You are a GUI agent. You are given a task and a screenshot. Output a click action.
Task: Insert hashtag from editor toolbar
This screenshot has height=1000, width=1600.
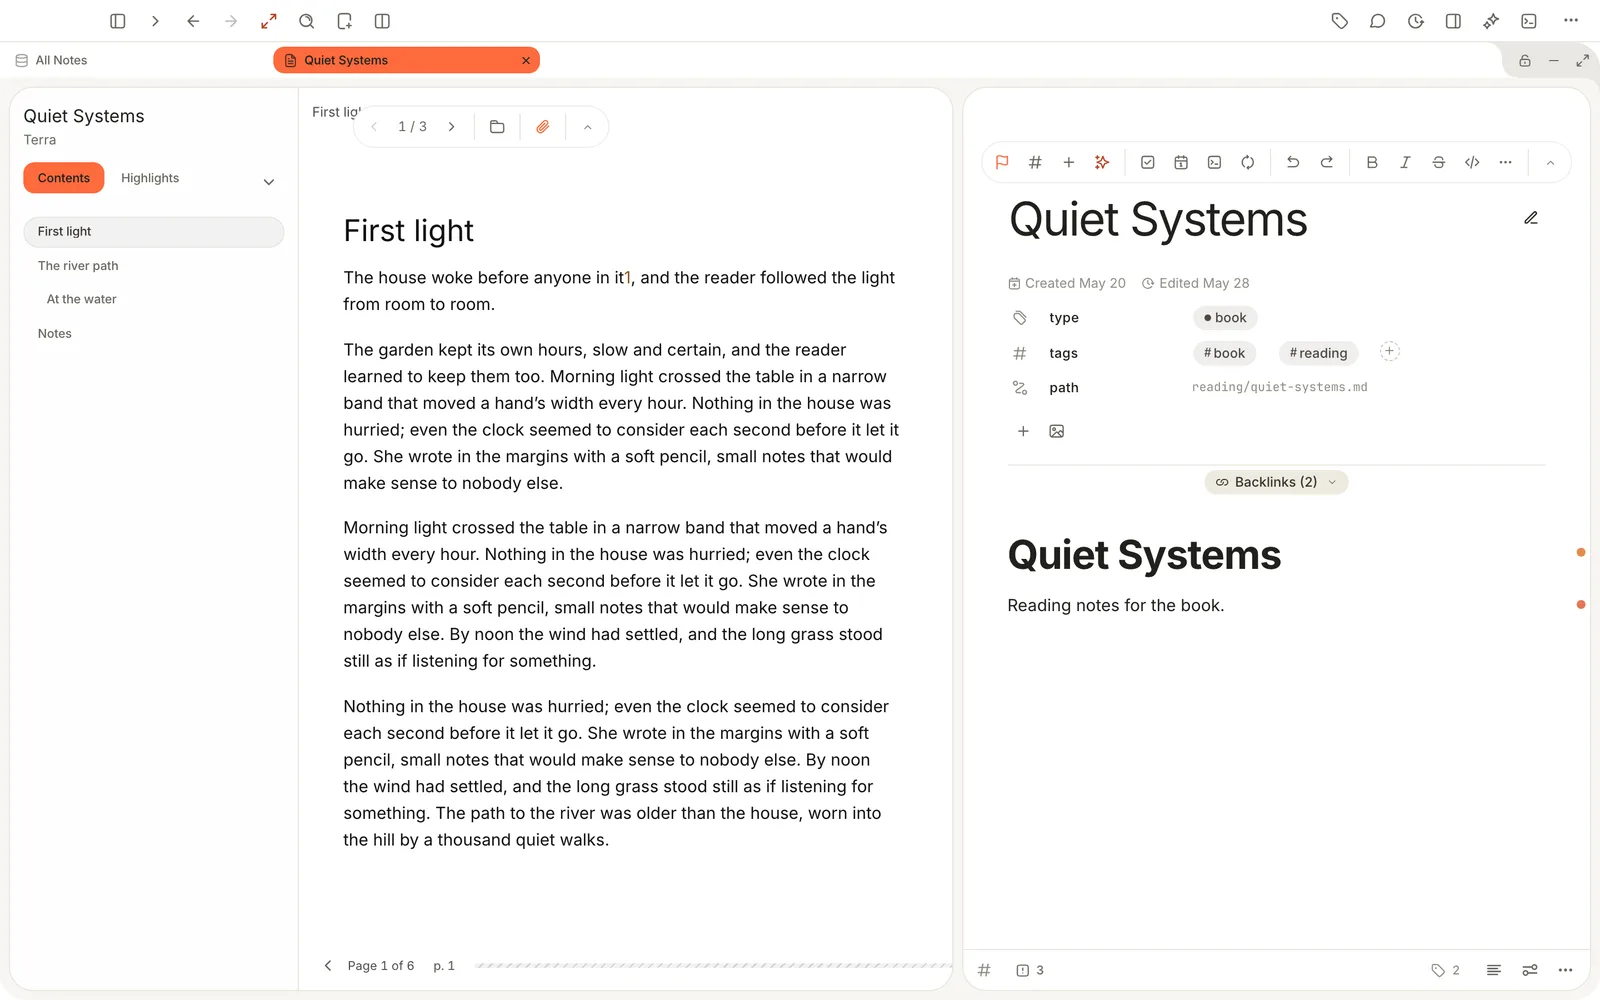pos(1035,162)
